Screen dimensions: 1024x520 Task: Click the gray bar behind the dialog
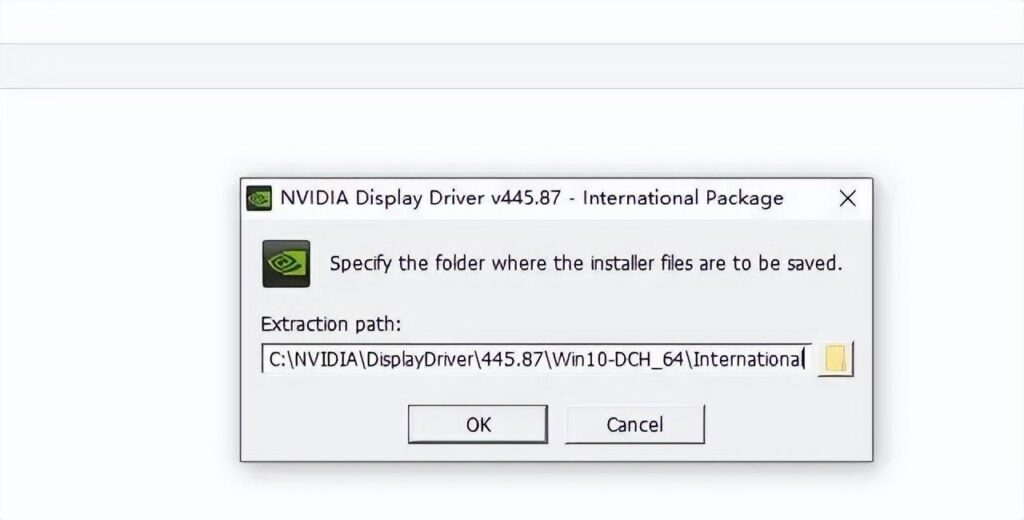pos(512,66)
